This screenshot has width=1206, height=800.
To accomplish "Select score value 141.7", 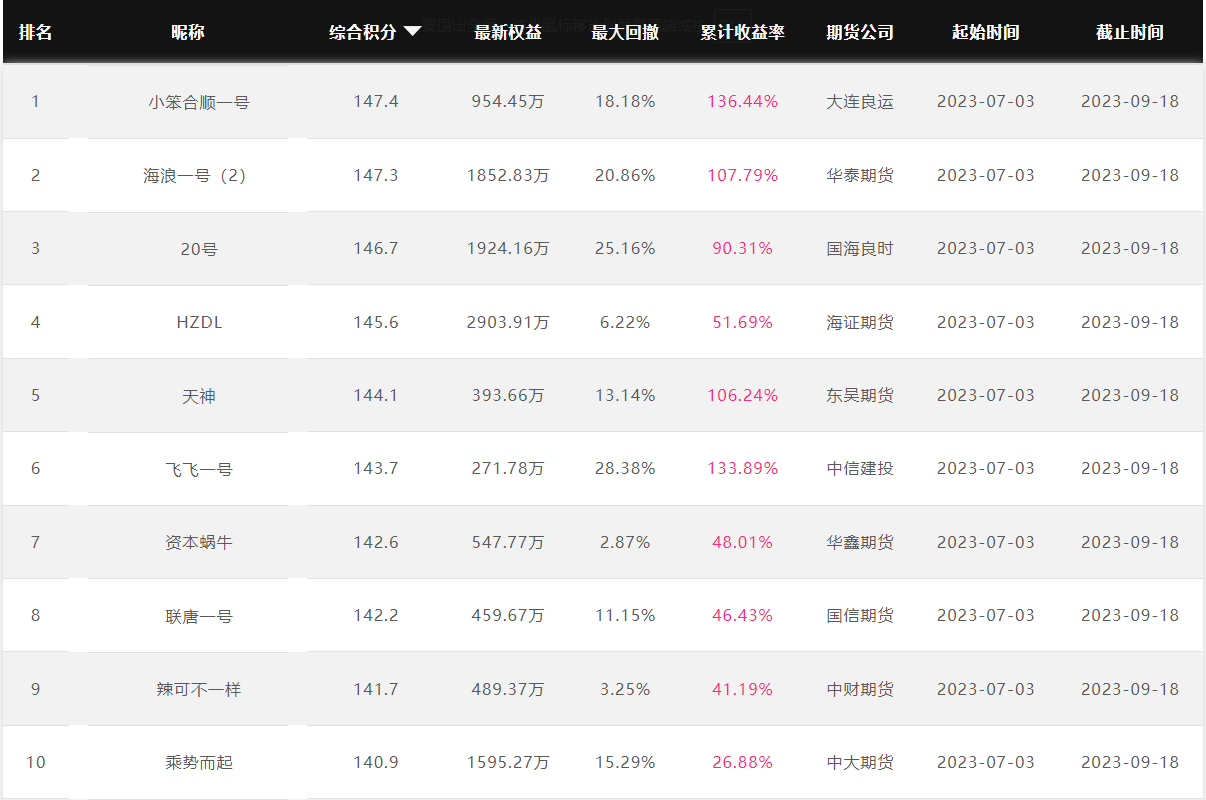I will click(376, 689).
